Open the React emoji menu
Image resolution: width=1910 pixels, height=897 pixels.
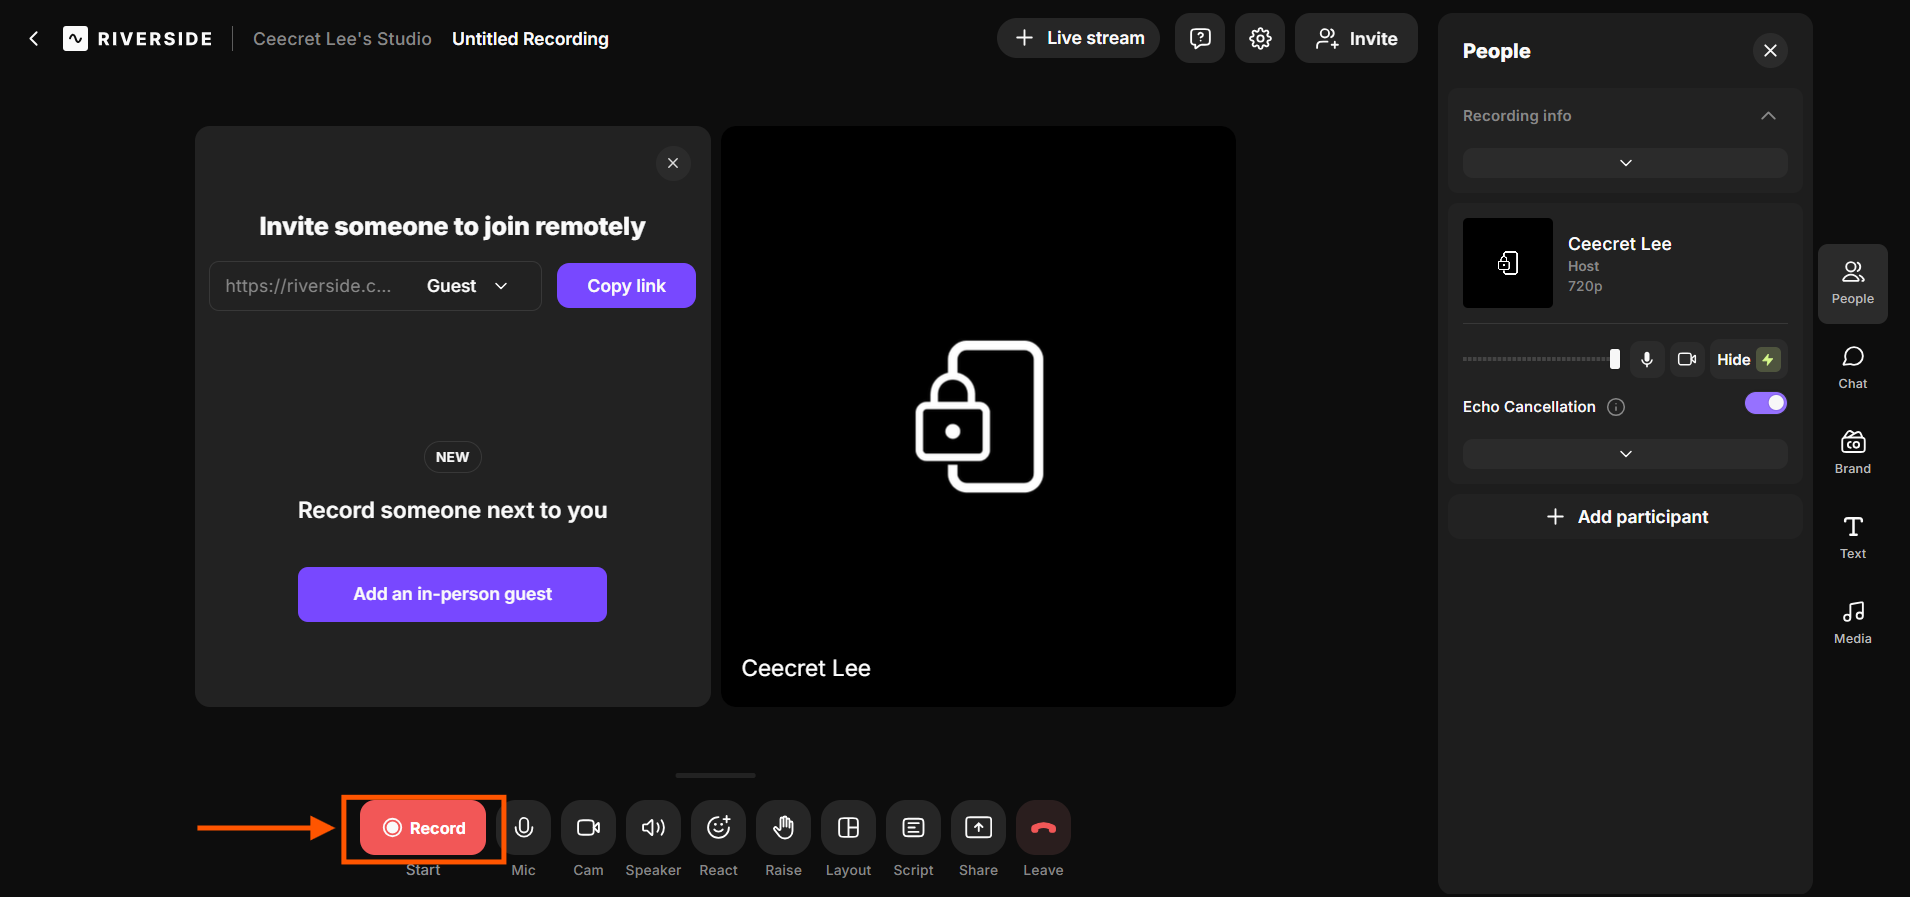pos(718,828)
